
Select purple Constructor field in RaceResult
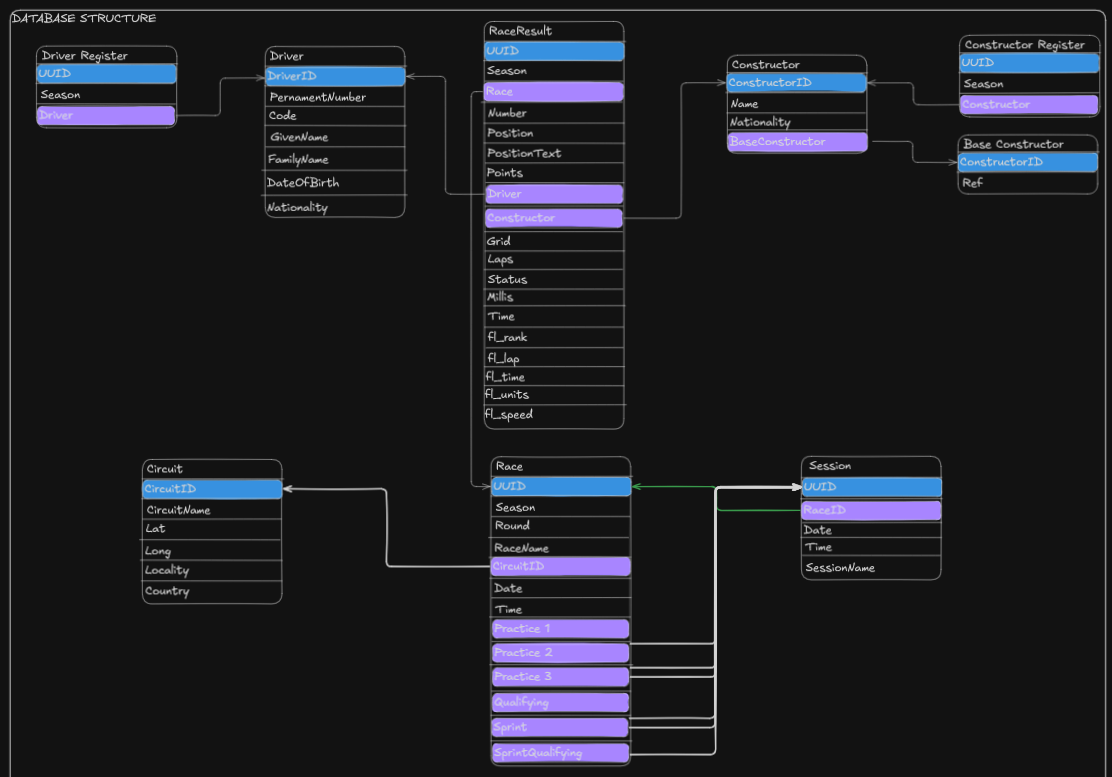click(554, 218)
